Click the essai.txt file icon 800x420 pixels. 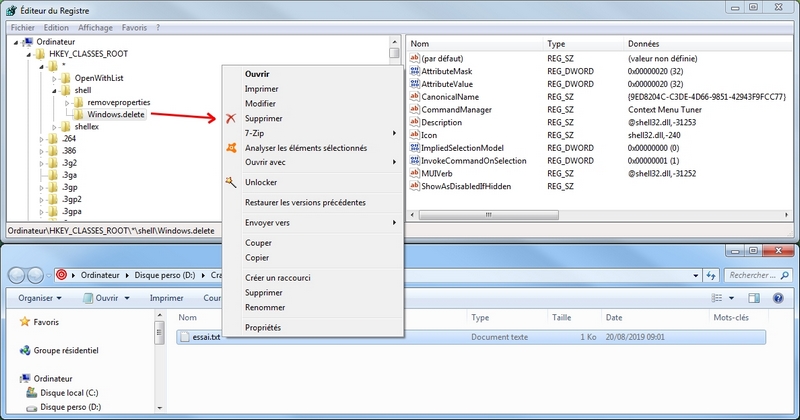(185, 338)
